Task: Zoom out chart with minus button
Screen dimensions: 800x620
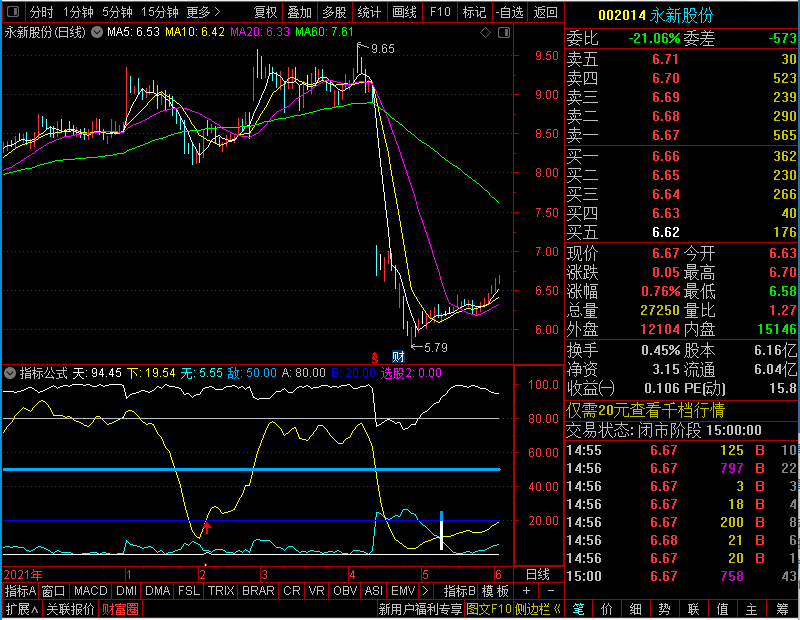Action: 551,591
